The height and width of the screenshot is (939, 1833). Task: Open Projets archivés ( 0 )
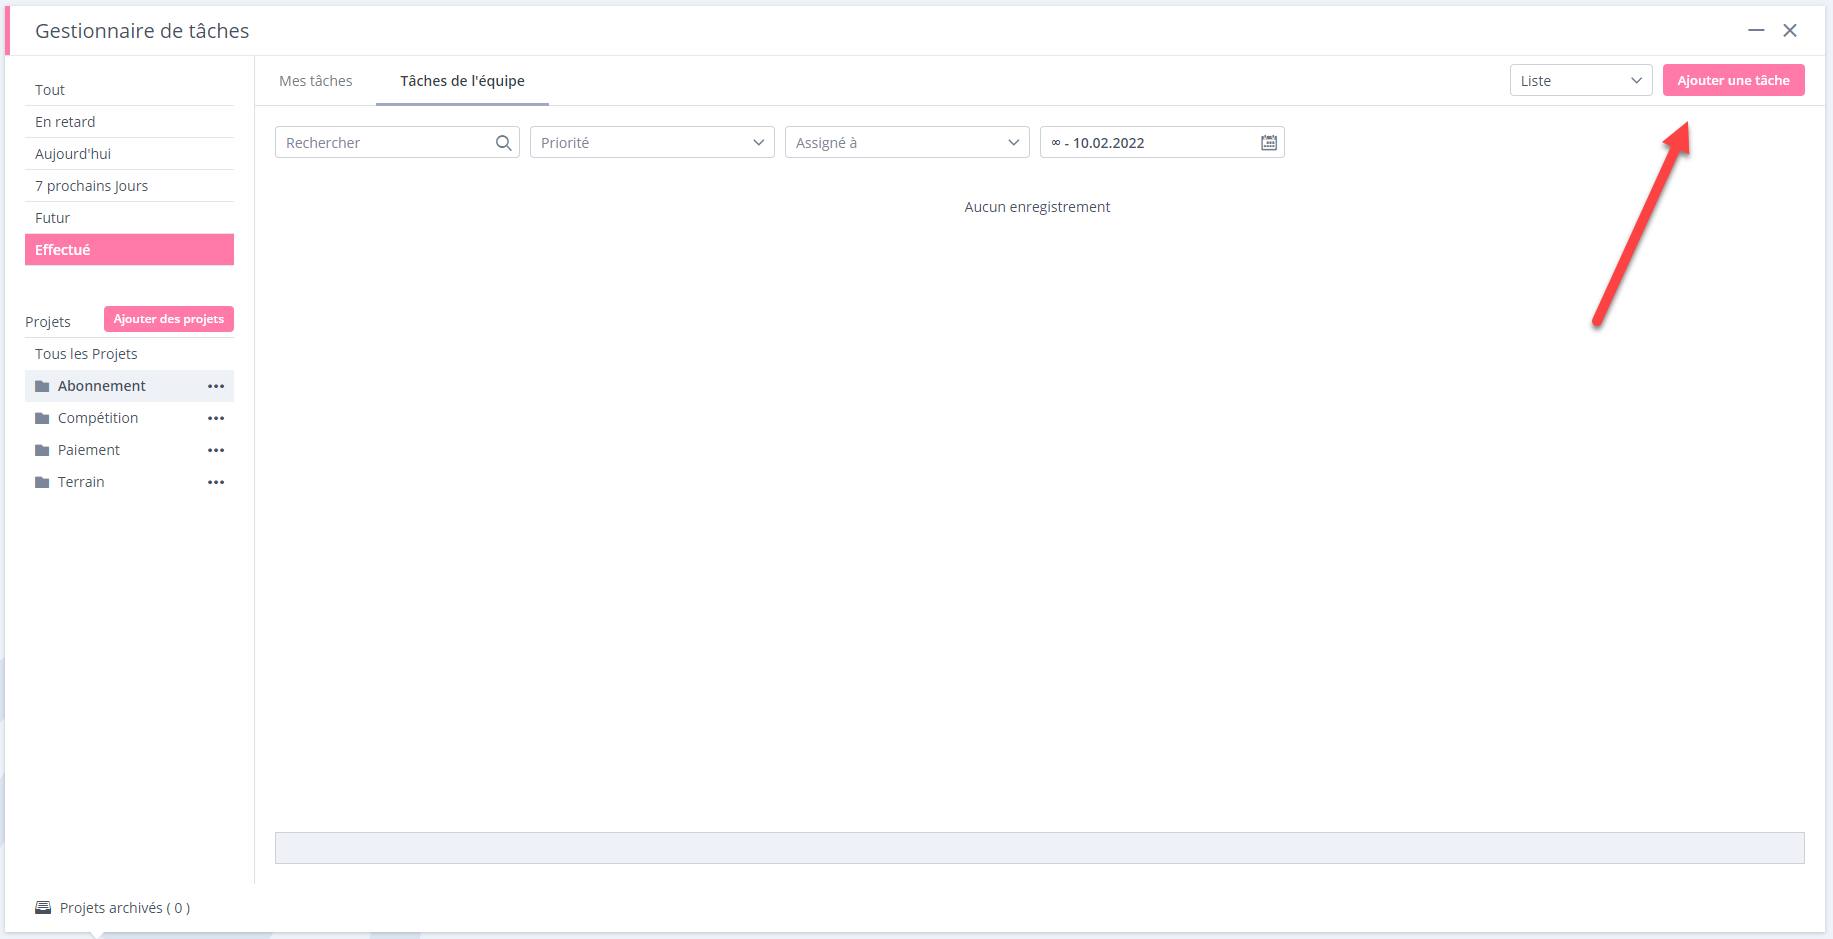click(x=125, y=908)
